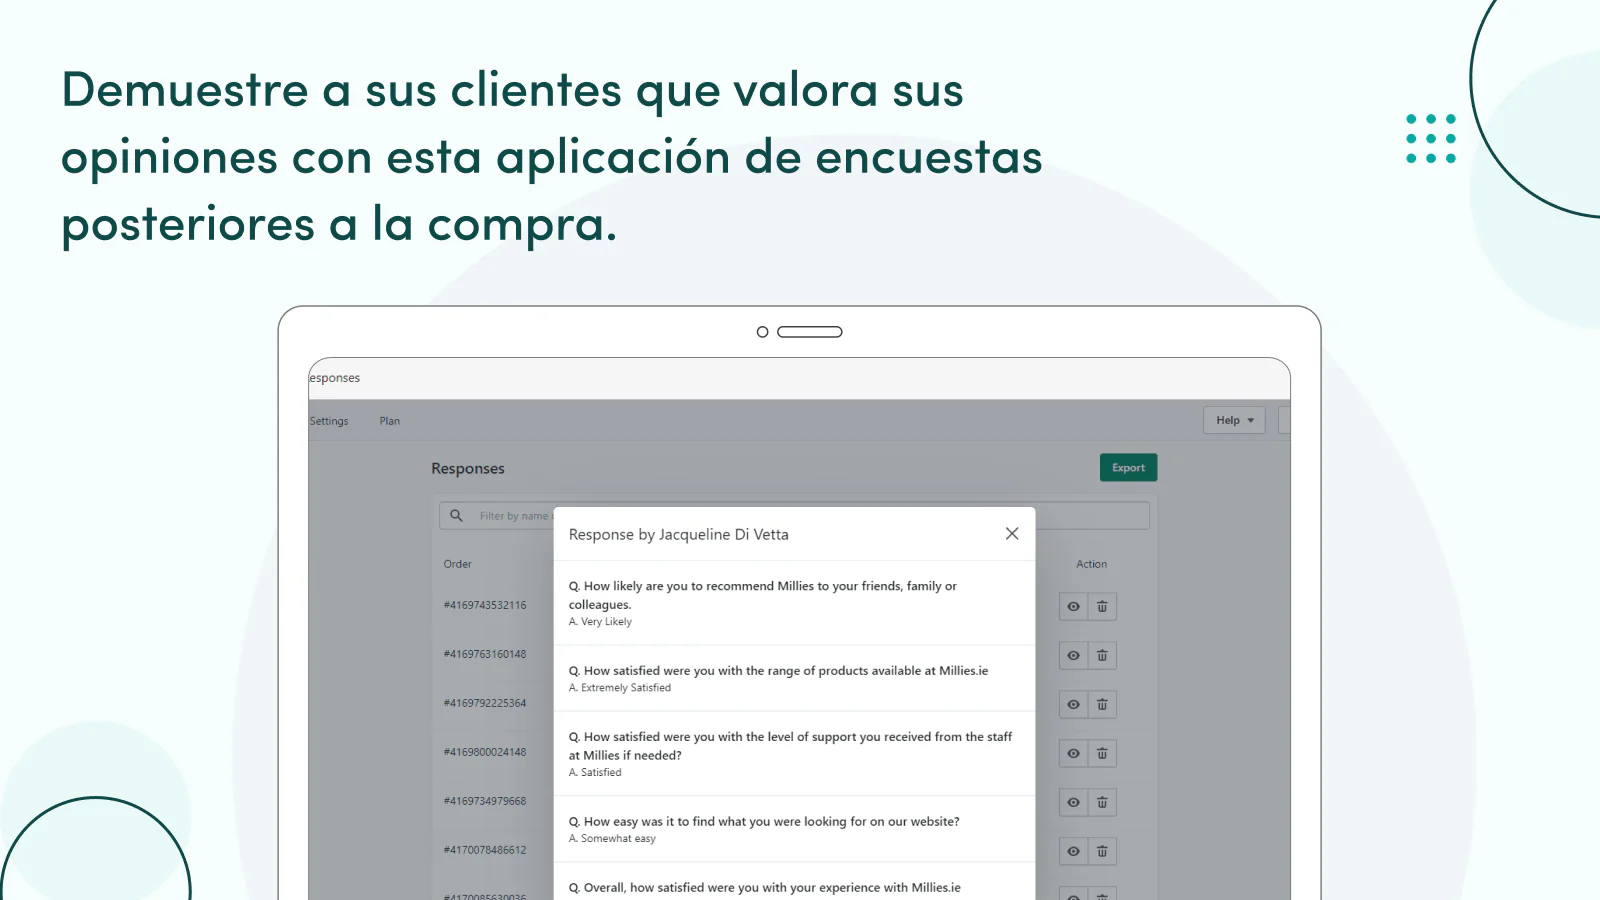View response for order #4169743532116
The width and height of the screenshot is (1600, 900).
[x=1073, y=607]
